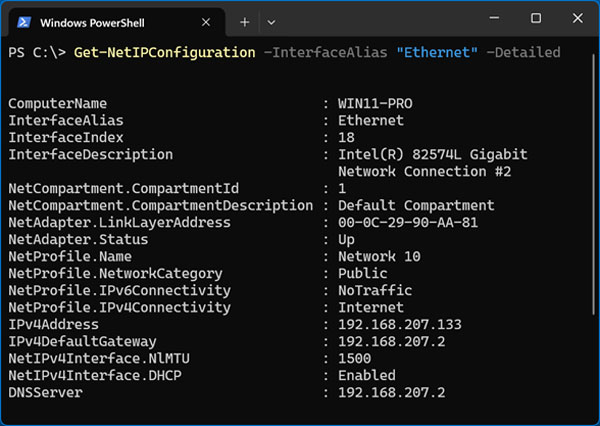The width and height of the screenshot is (600, 426).
Task: Click the -InterfaceAlias parameter text
Action: coord(326,52)
